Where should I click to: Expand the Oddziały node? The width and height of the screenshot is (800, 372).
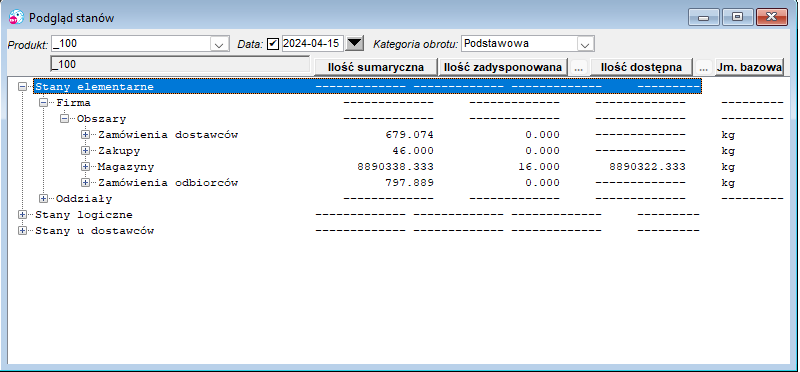tap(43, 199)
